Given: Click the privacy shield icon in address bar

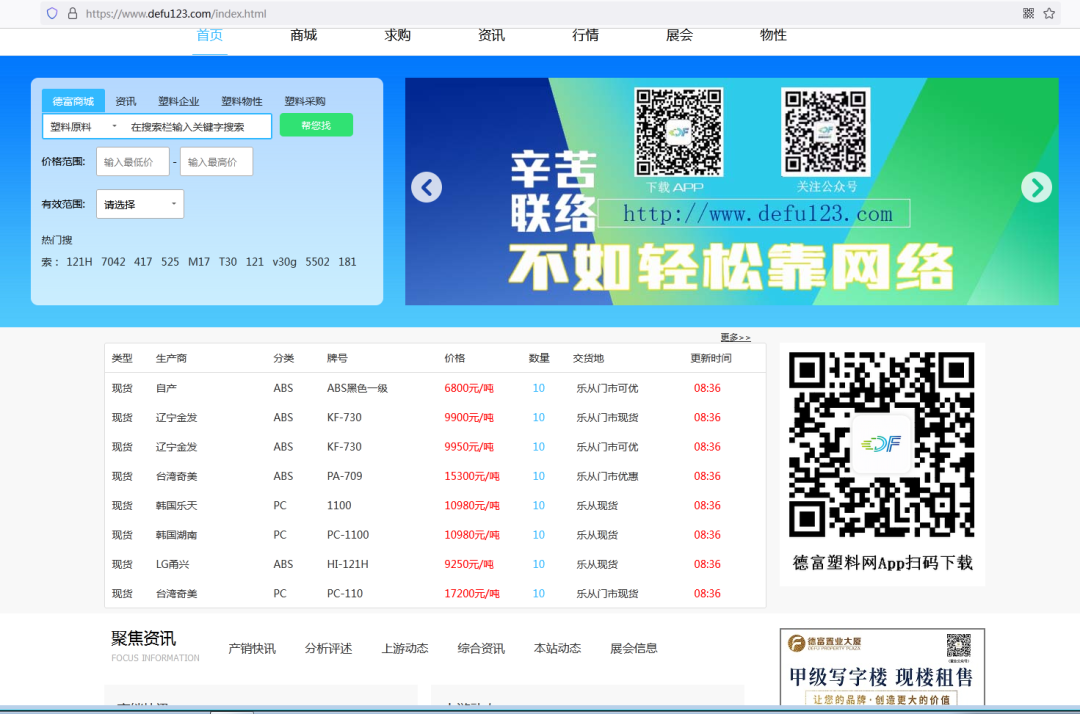Looking at the screenshot, I should pyautogui.click(x=51, y=14).
